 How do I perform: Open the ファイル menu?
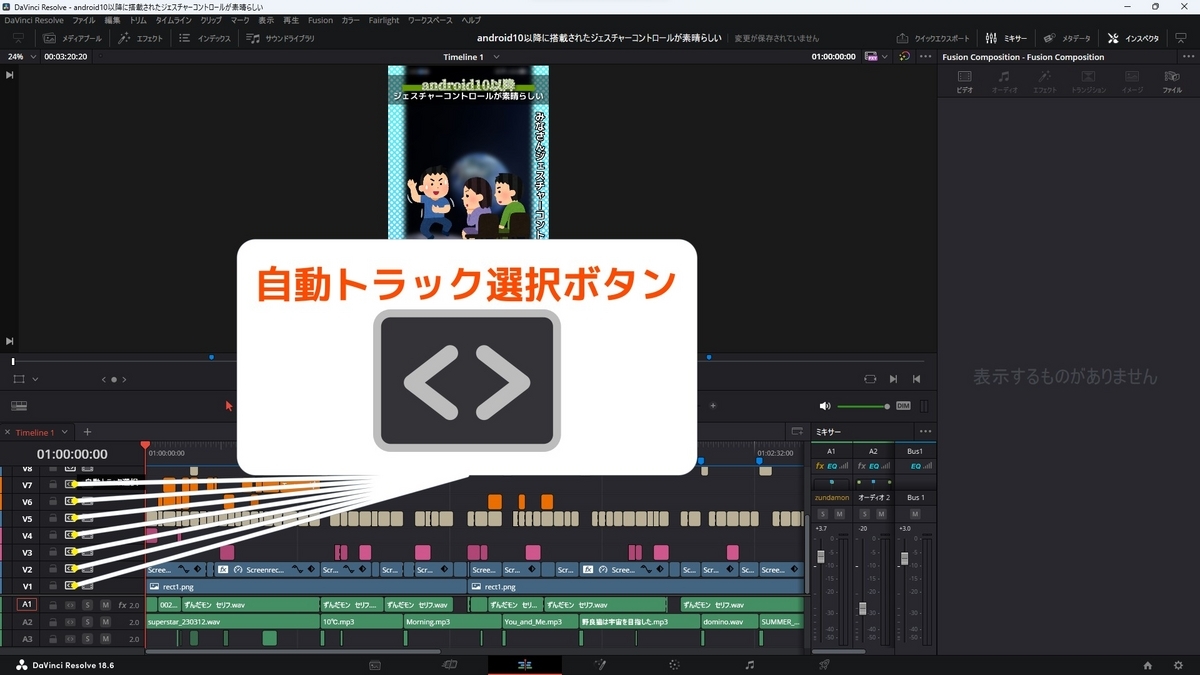tap(82, 19)
